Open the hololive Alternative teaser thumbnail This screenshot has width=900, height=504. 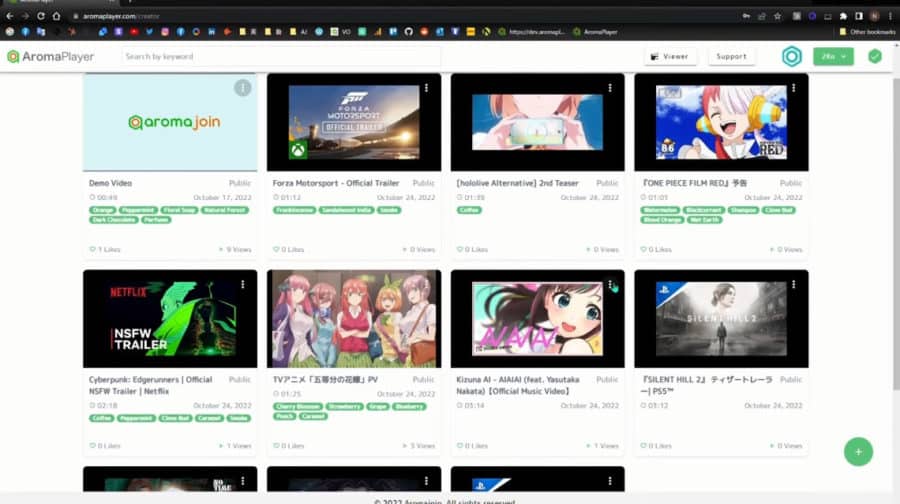click(x=538, y=122)
